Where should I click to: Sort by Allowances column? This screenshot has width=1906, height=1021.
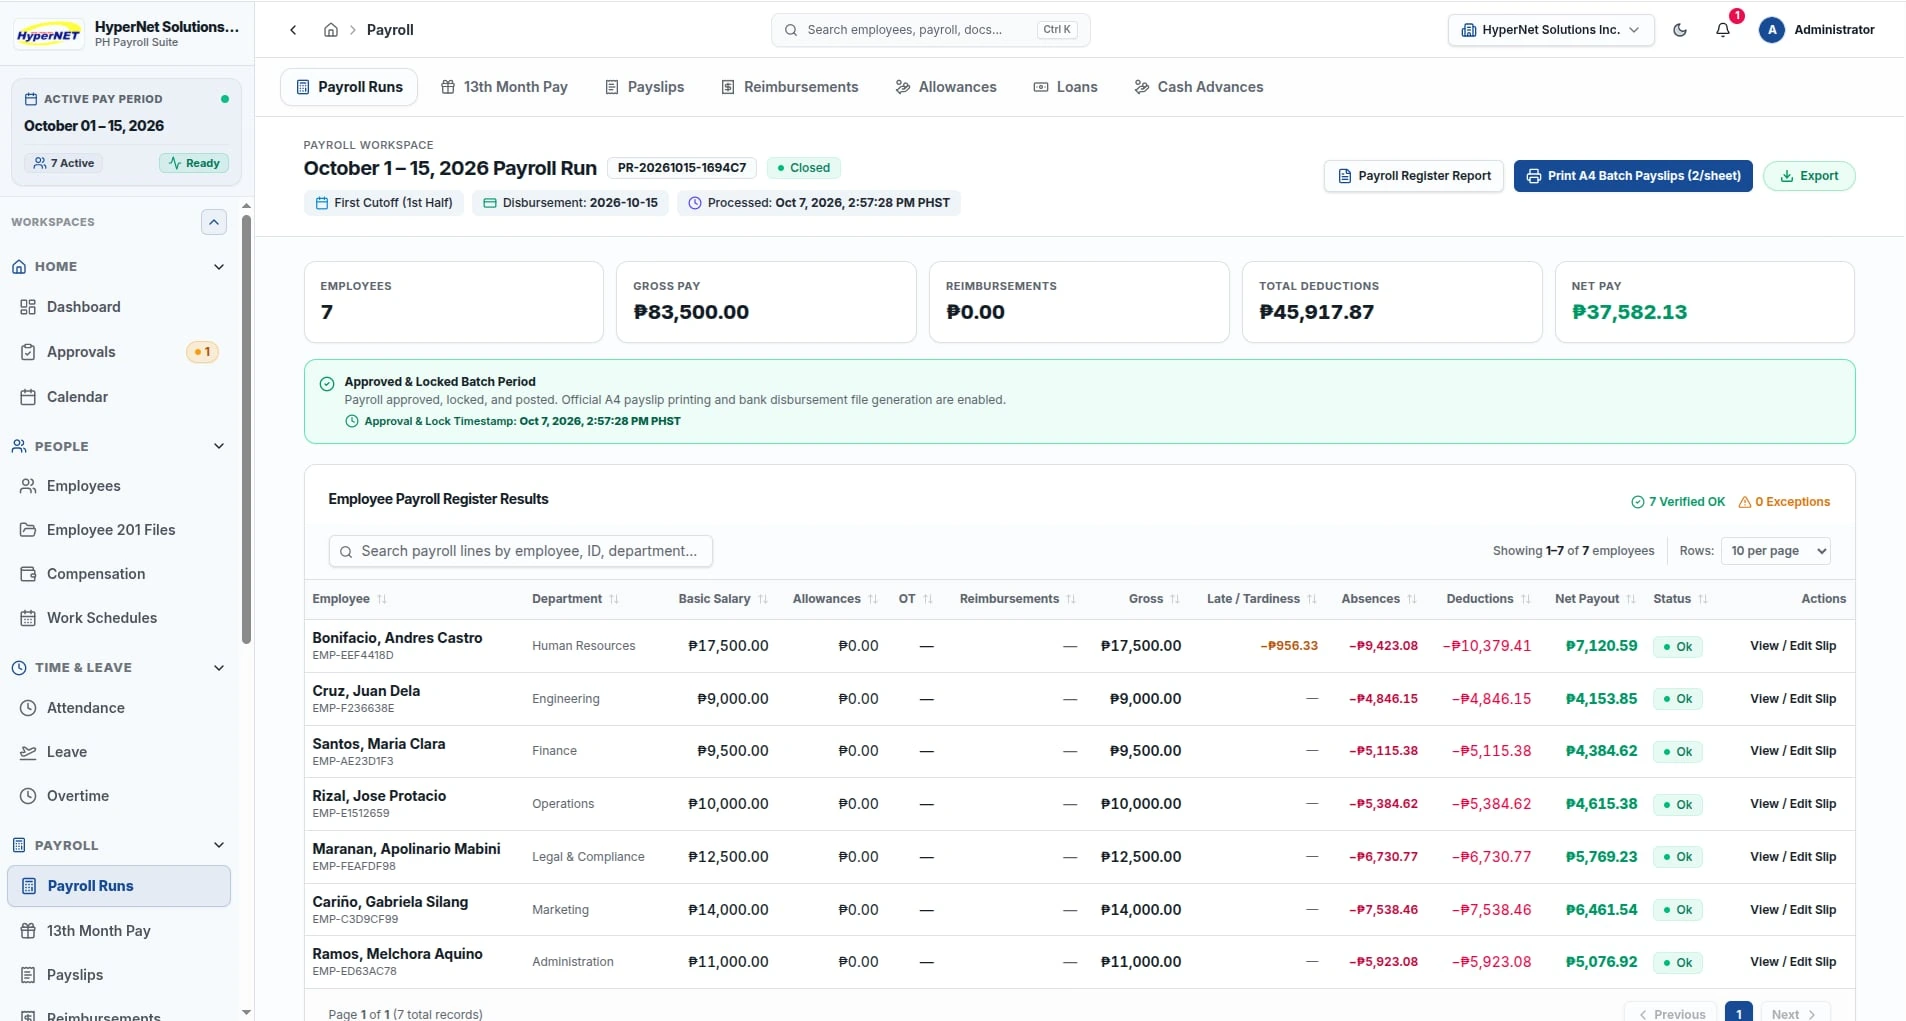tap(835, 599)
